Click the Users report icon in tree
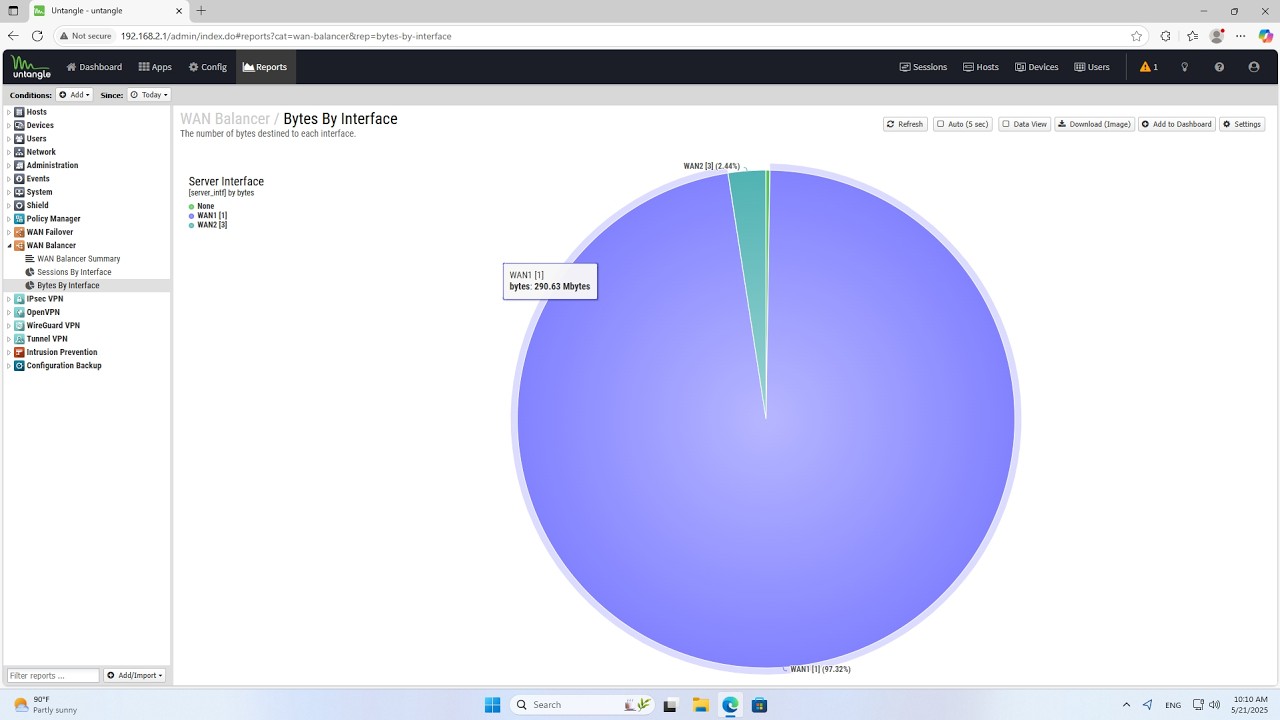 point(19,139)
